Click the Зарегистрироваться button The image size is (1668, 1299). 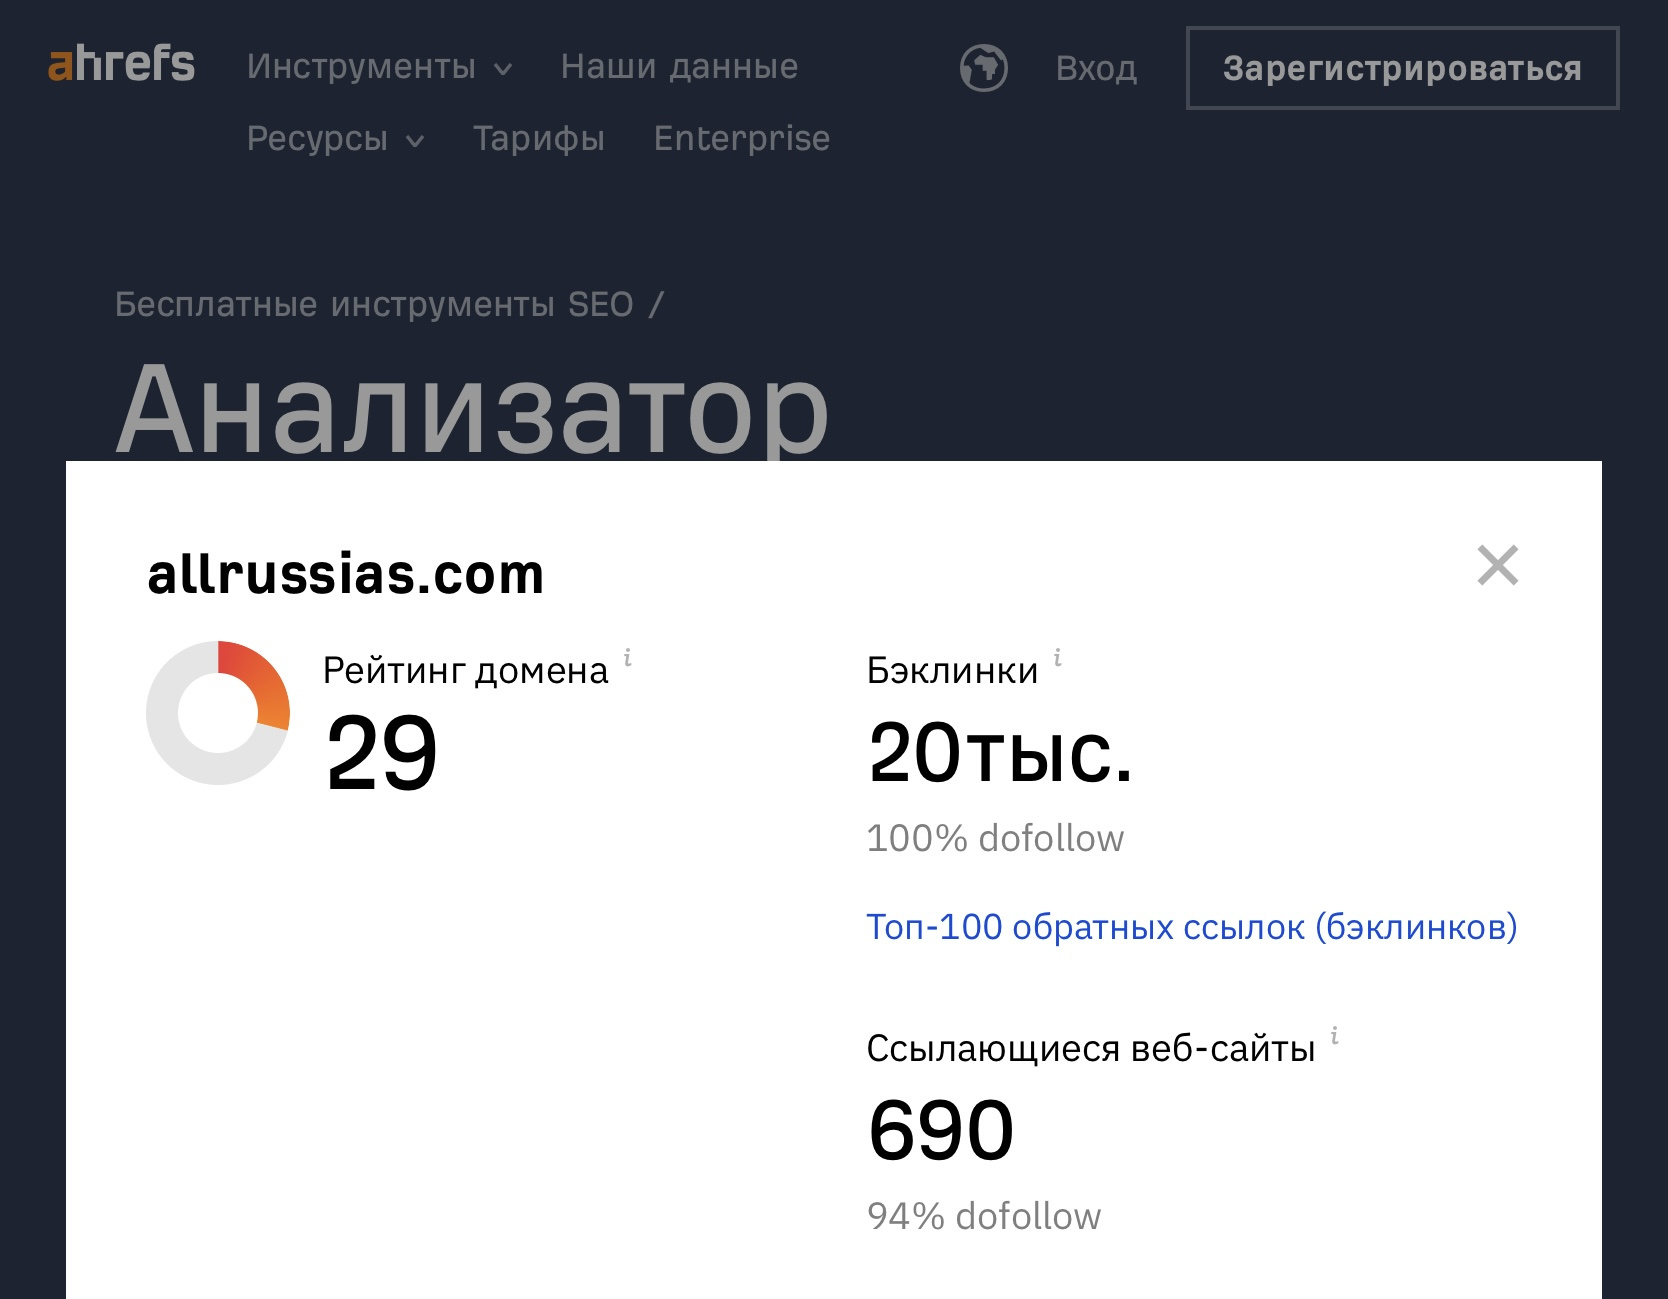pyautogui.click(x=1402, y=68)
